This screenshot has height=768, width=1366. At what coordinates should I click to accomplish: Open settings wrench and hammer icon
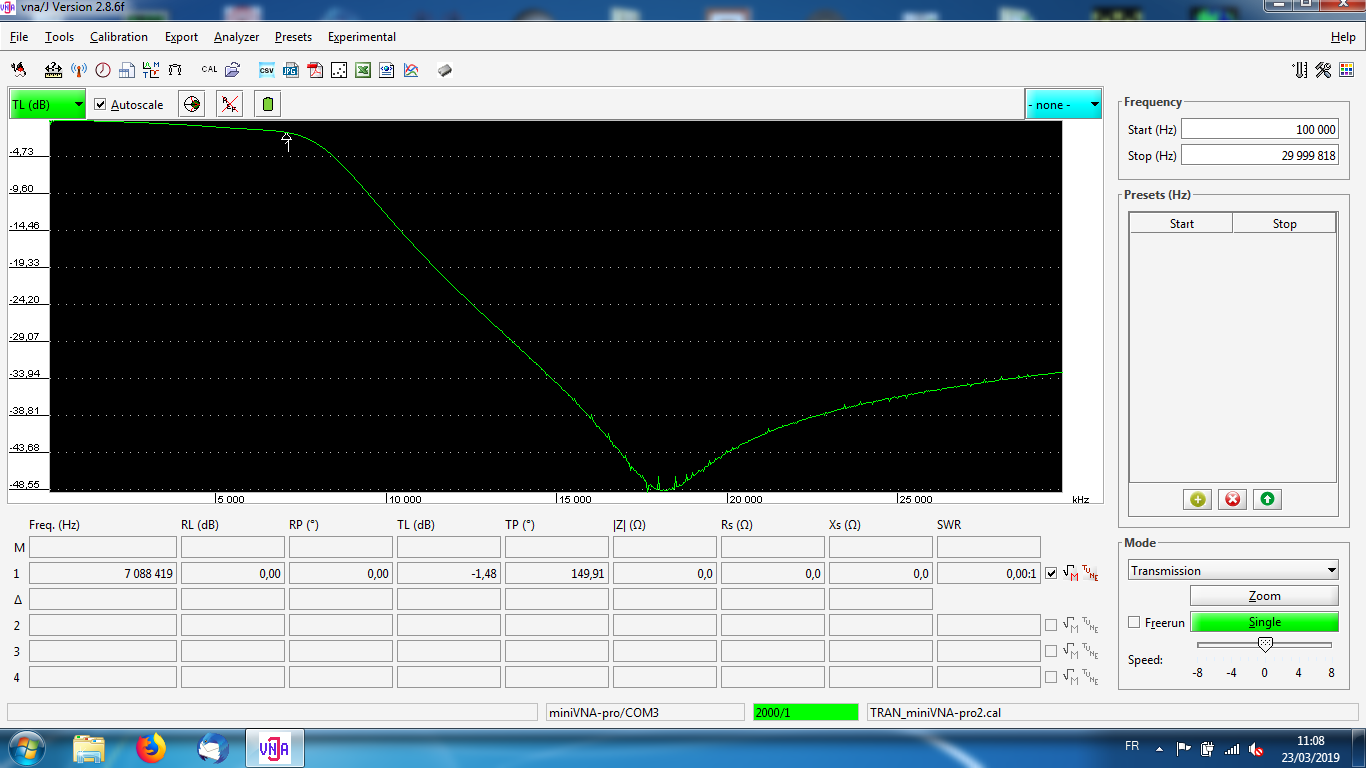[x=1323, y=70]
